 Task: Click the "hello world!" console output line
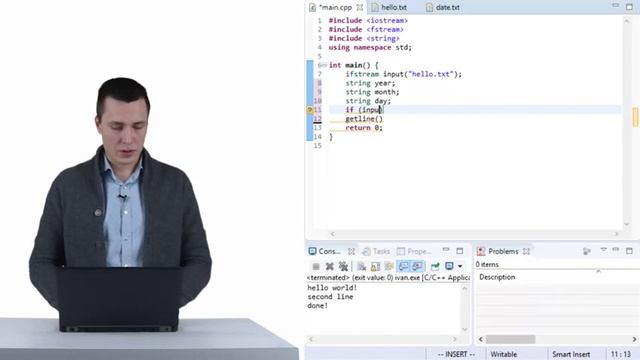click(332, 288)
